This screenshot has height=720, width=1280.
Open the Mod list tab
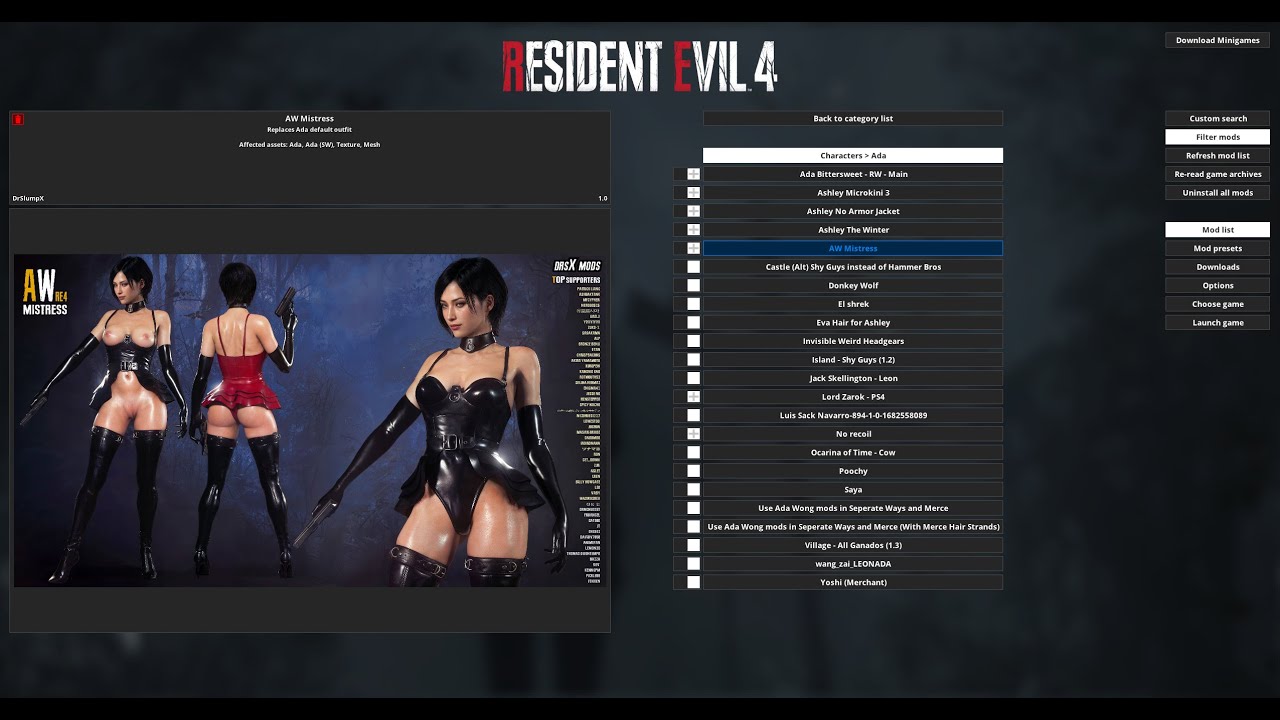[x=1217, y=230]
